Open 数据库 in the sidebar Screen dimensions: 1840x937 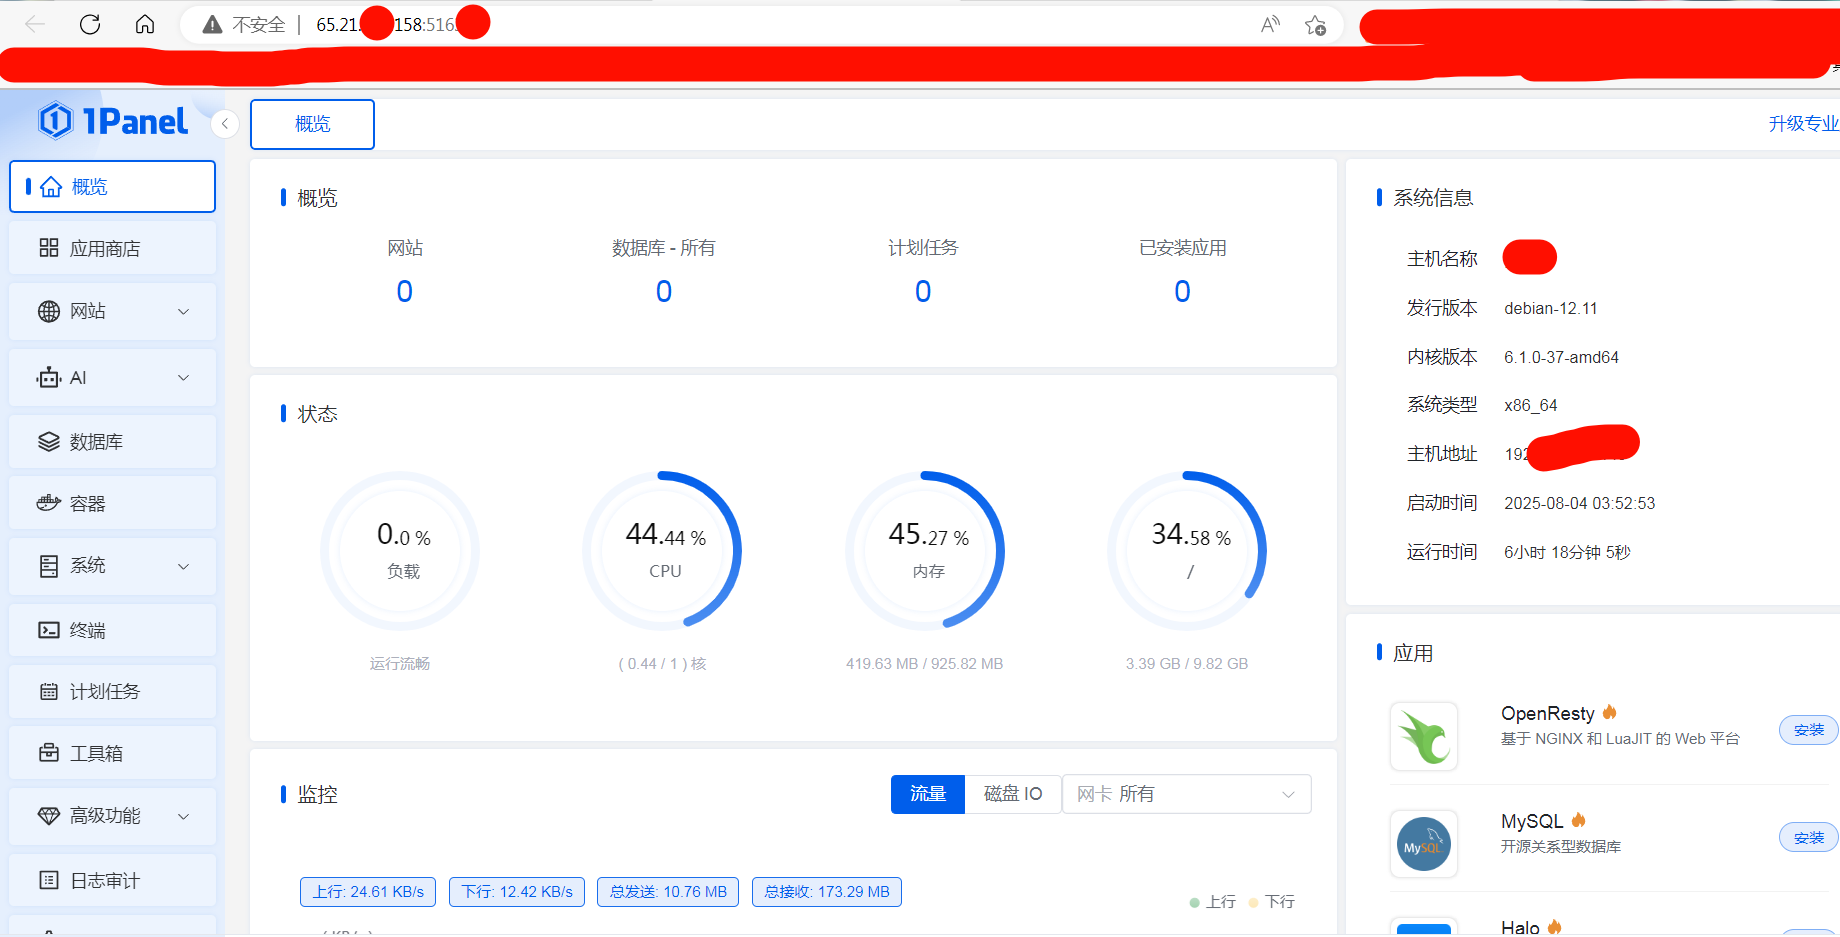113,442
